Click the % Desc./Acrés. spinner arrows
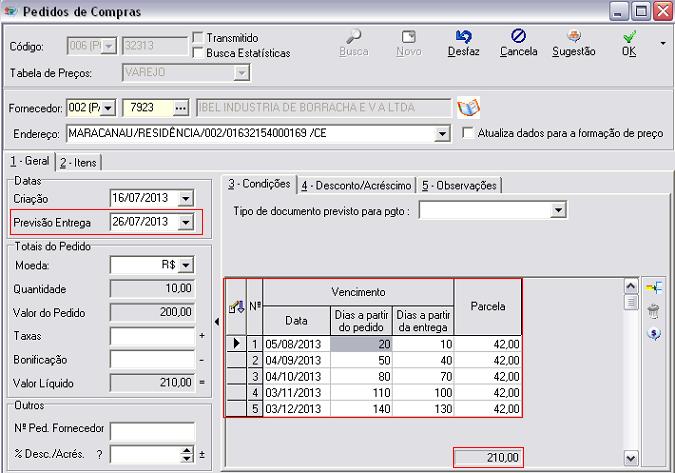 (186, 454)
